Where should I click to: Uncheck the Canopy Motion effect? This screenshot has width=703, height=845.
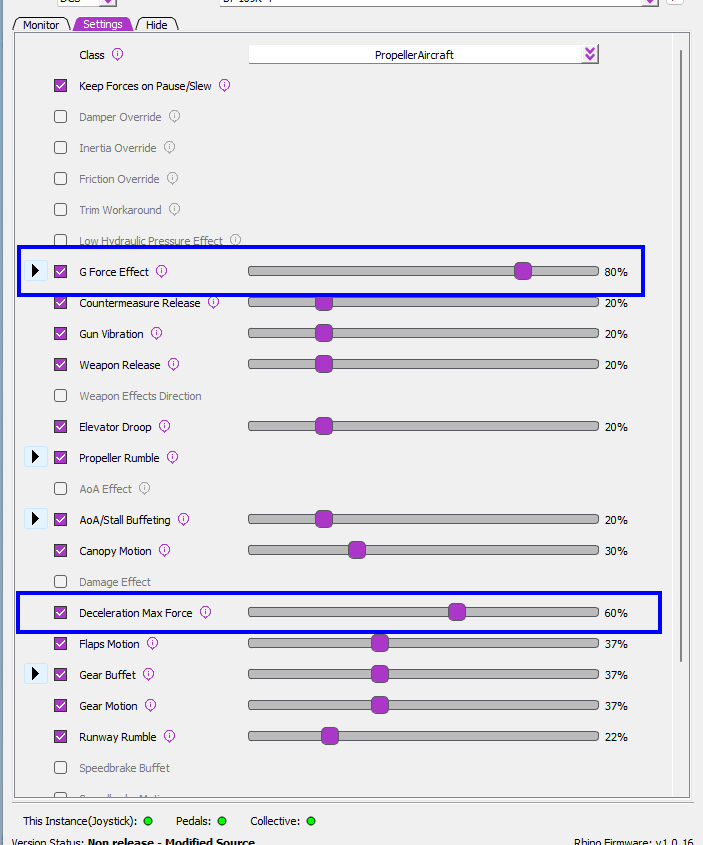point(61,551)
